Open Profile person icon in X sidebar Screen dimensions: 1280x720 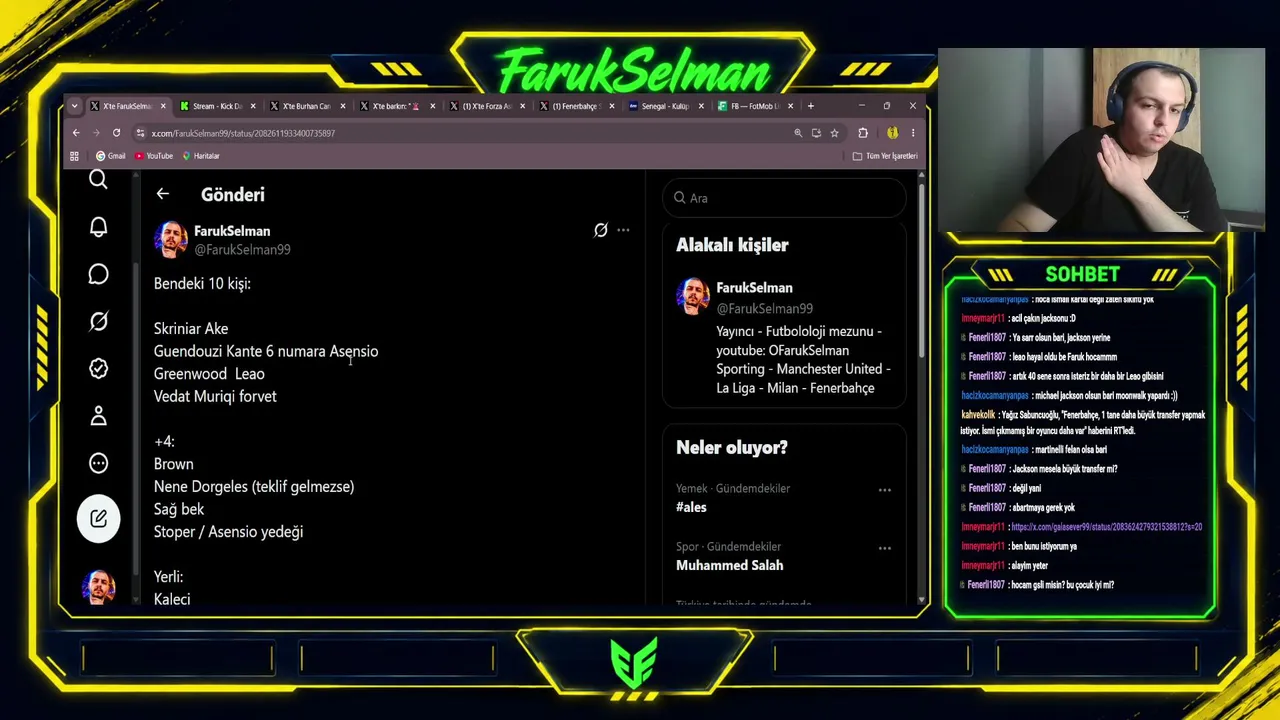click(x=98, y=416)
